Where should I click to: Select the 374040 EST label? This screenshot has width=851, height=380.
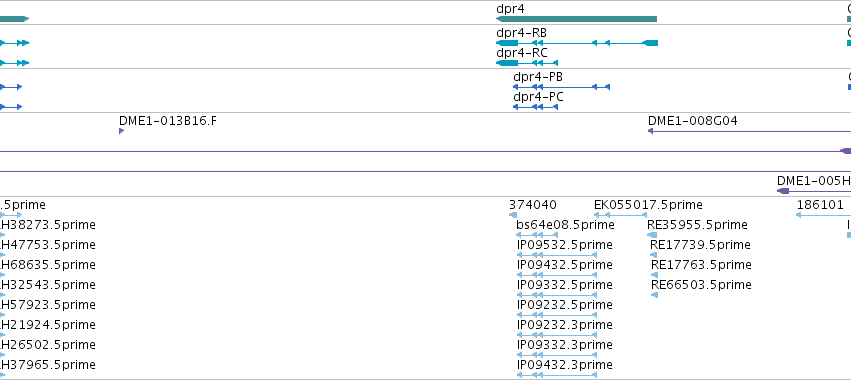[x=532, y=205]
